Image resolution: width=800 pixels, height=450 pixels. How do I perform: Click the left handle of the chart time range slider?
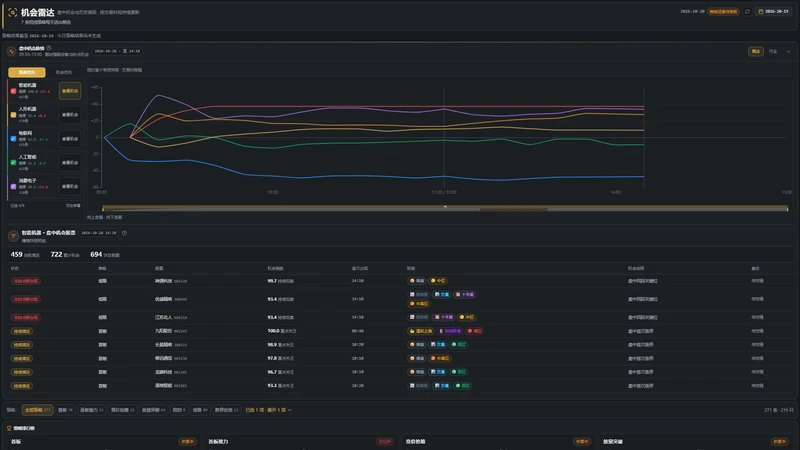[103, 208]
